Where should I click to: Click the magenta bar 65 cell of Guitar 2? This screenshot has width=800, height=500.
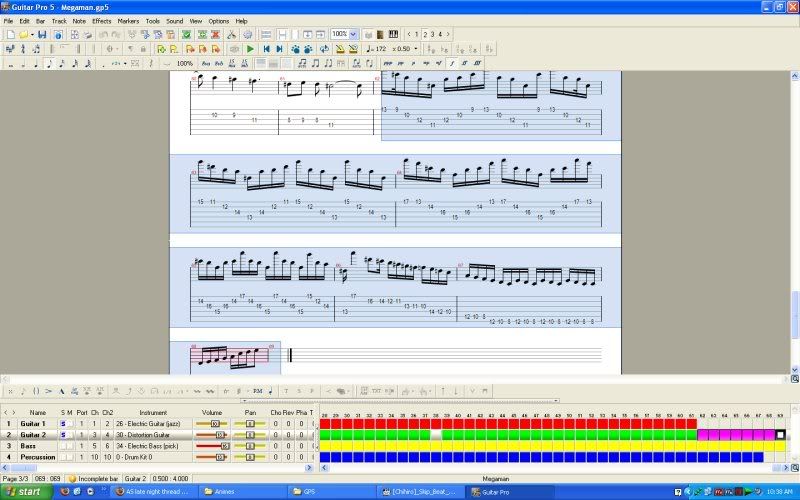tap(736, 435)
